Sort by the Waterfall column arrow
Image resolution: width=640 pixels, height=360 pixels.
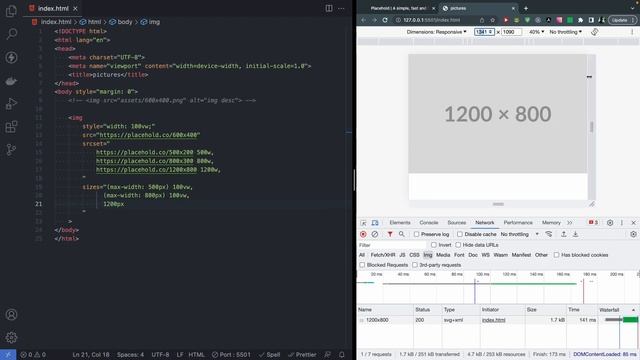click(x=633, y=310)
